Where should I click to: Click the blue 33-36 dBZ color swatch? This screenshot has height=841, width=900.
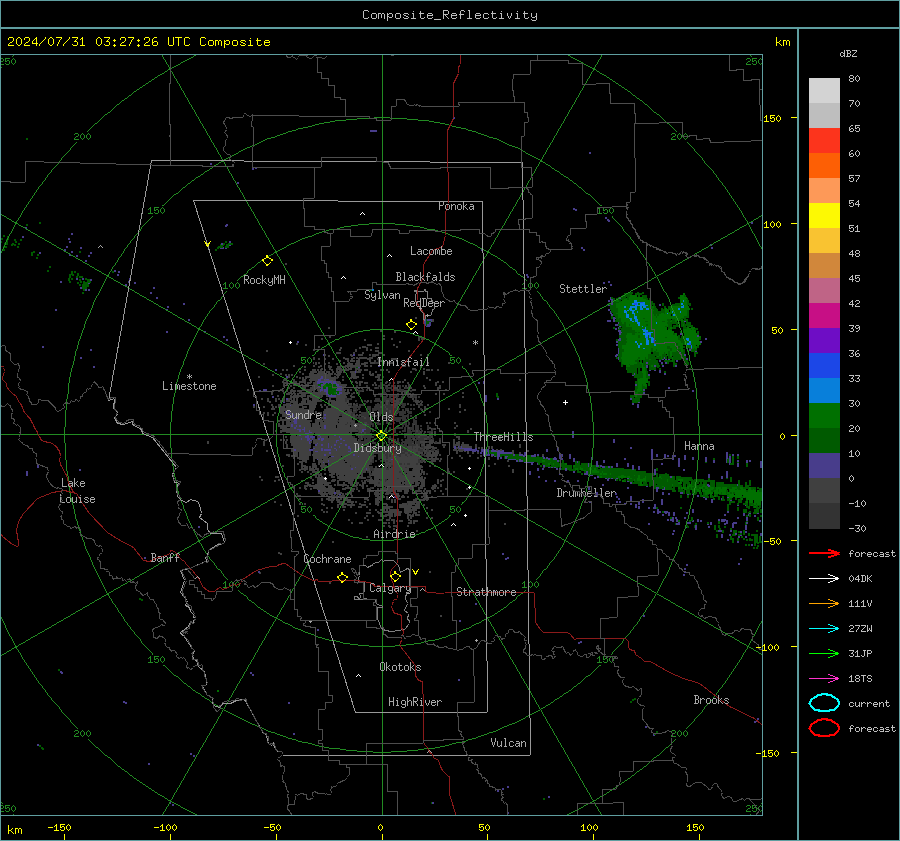(x=824, y=366)
